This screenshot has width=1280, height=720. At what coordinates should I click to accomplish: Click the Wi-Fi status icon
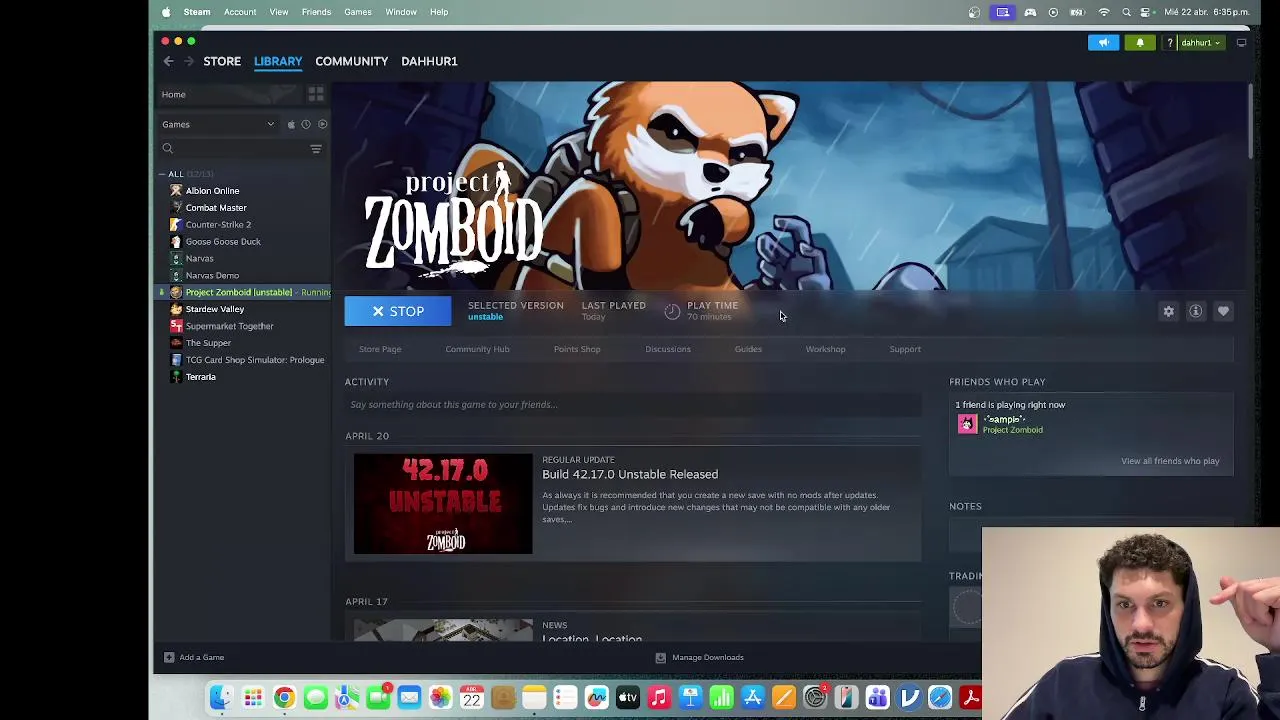(x=1104, y=12)
